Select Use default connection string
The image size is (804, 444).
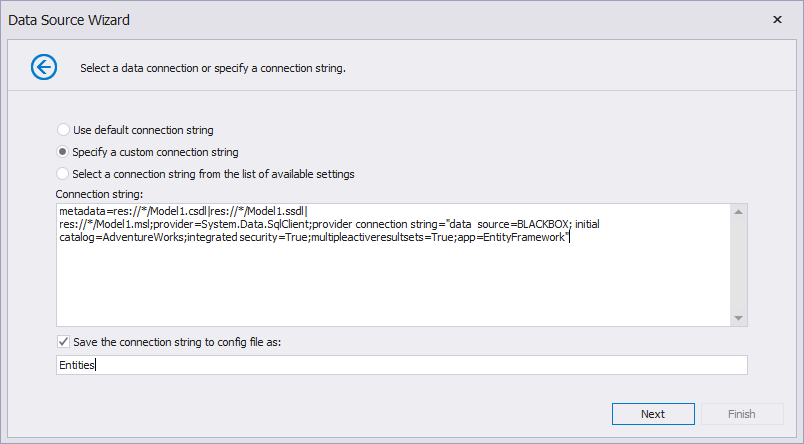click(x=64, y=130)
